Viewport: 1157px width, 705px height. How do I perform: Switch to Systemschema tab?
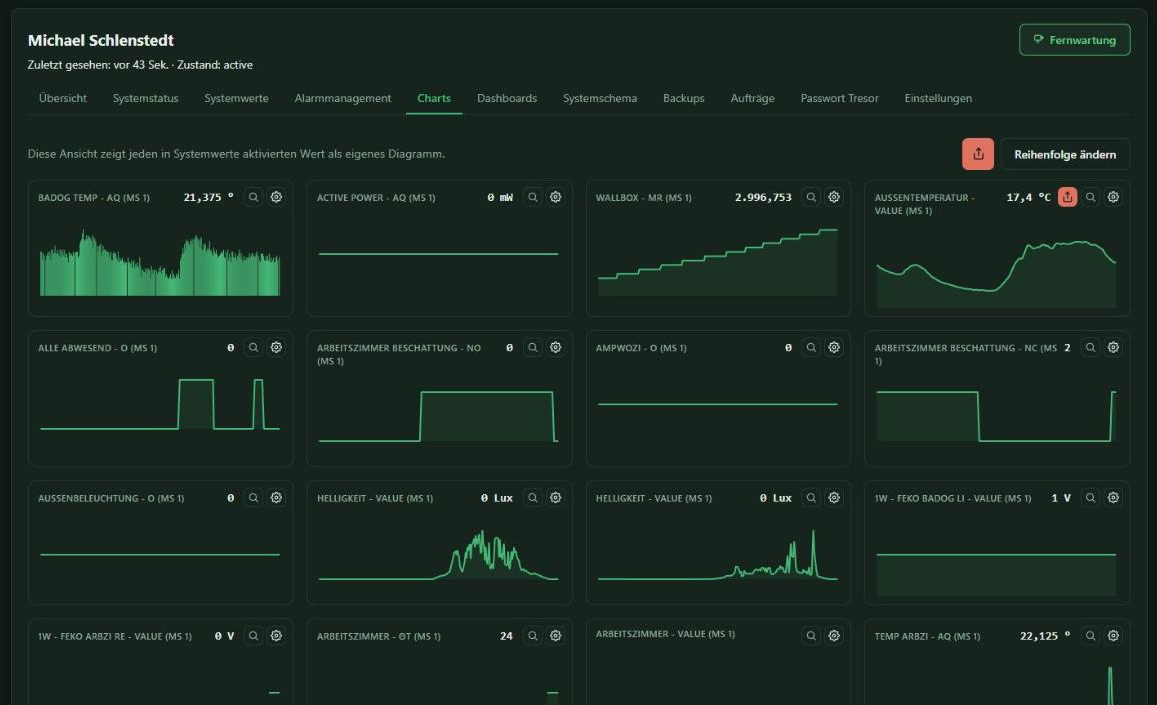tap(600, 98)
